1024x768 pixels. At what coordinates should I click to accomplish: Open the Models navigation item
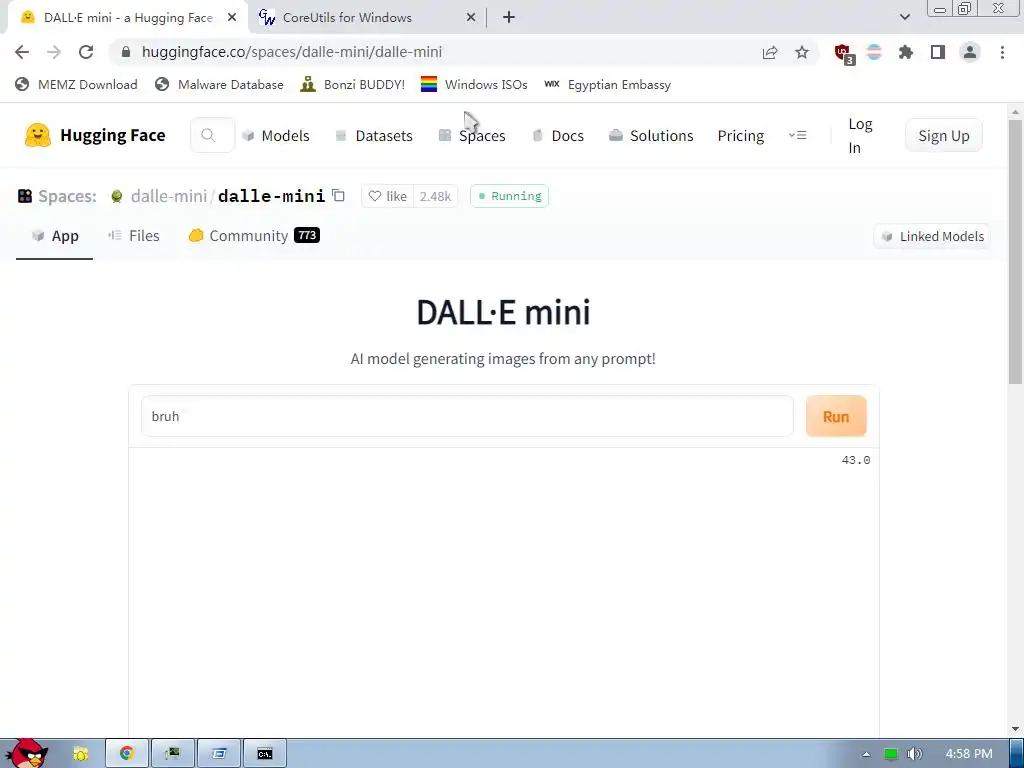point(276,136)
